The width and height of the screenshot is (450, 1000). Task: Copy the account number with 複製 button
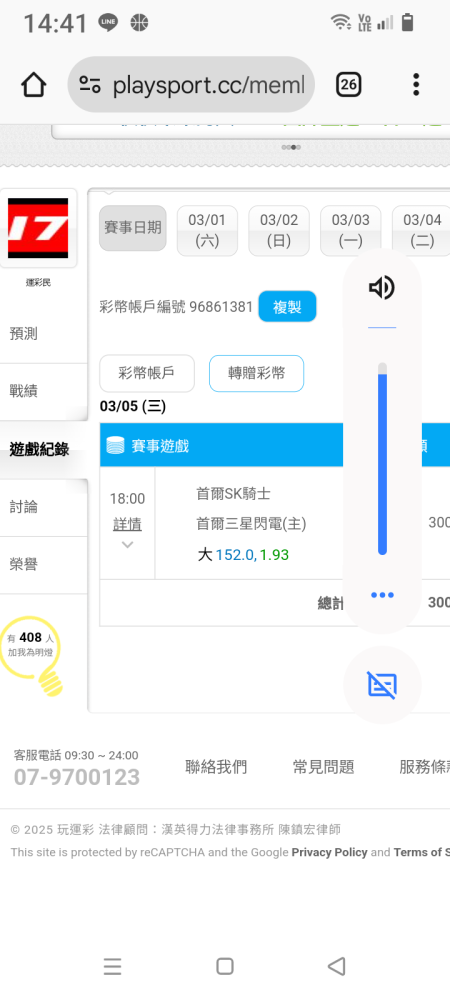pyautogui.click(x=287, y=307)
